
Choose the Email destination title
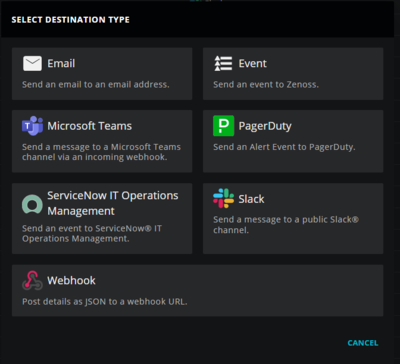tap(61, 63)
